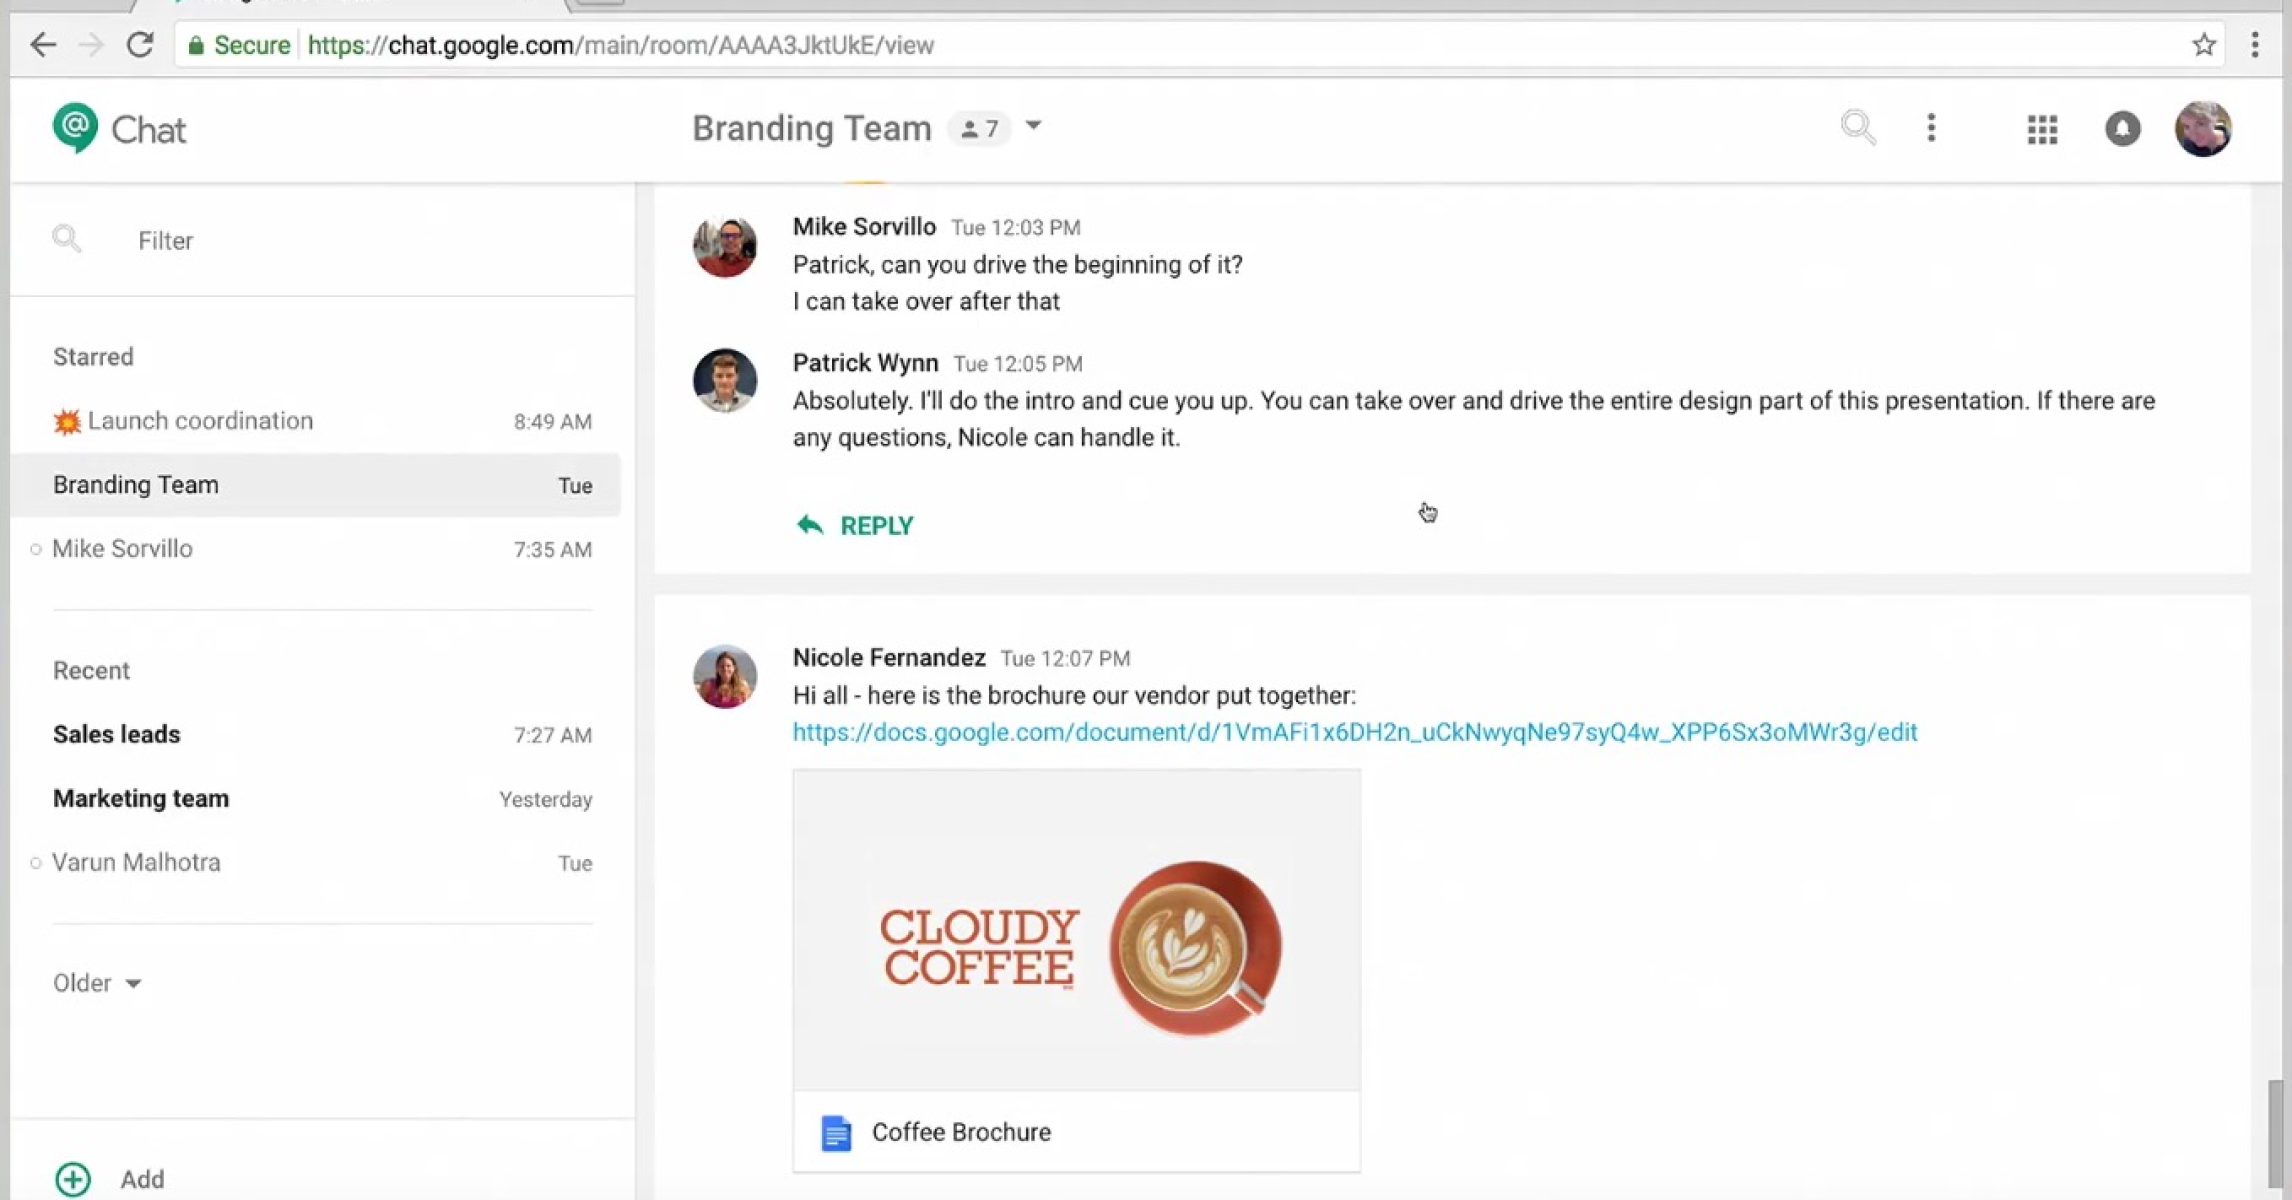Expand the Older conversations section

click(97, 983)
